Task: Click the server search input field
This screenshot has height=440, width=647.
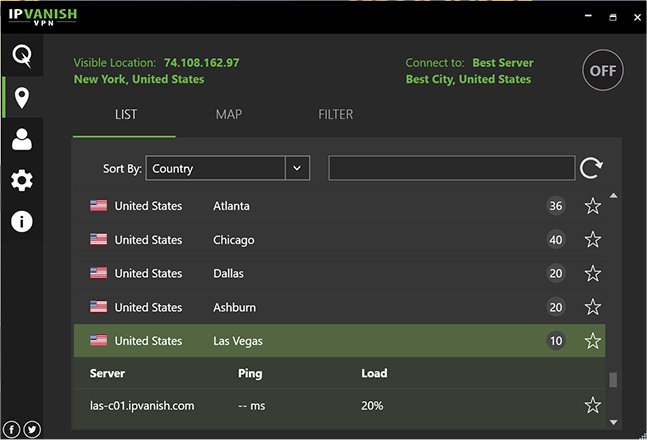Action: (x=451, y=168)
